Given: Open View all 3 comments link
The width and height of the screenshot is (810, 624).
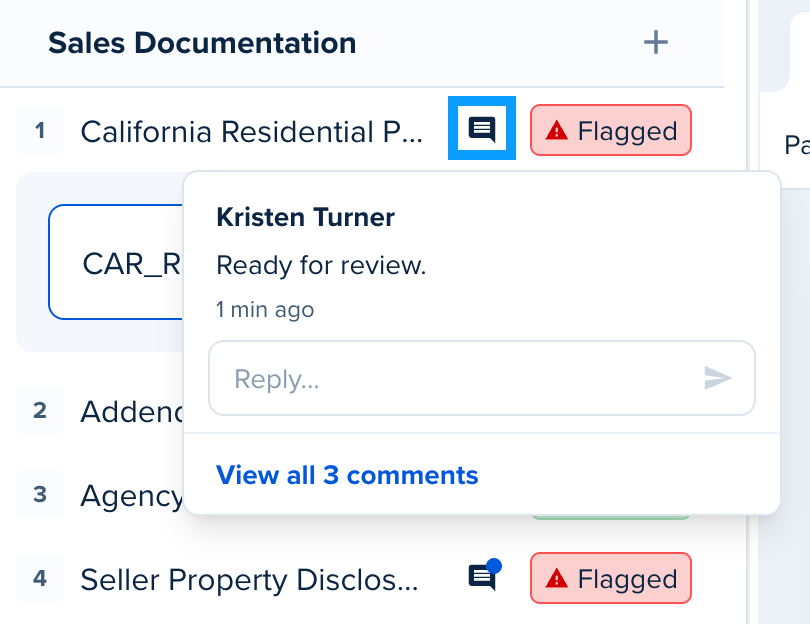Looking at the screenshot, I should (x=347, y=475).
